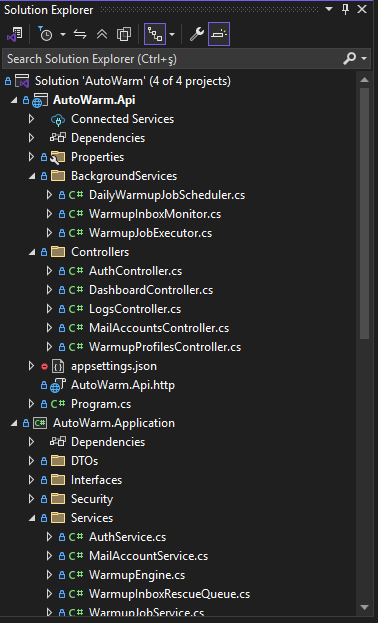Expand MailAccountsController.cs node

[49, 328]
